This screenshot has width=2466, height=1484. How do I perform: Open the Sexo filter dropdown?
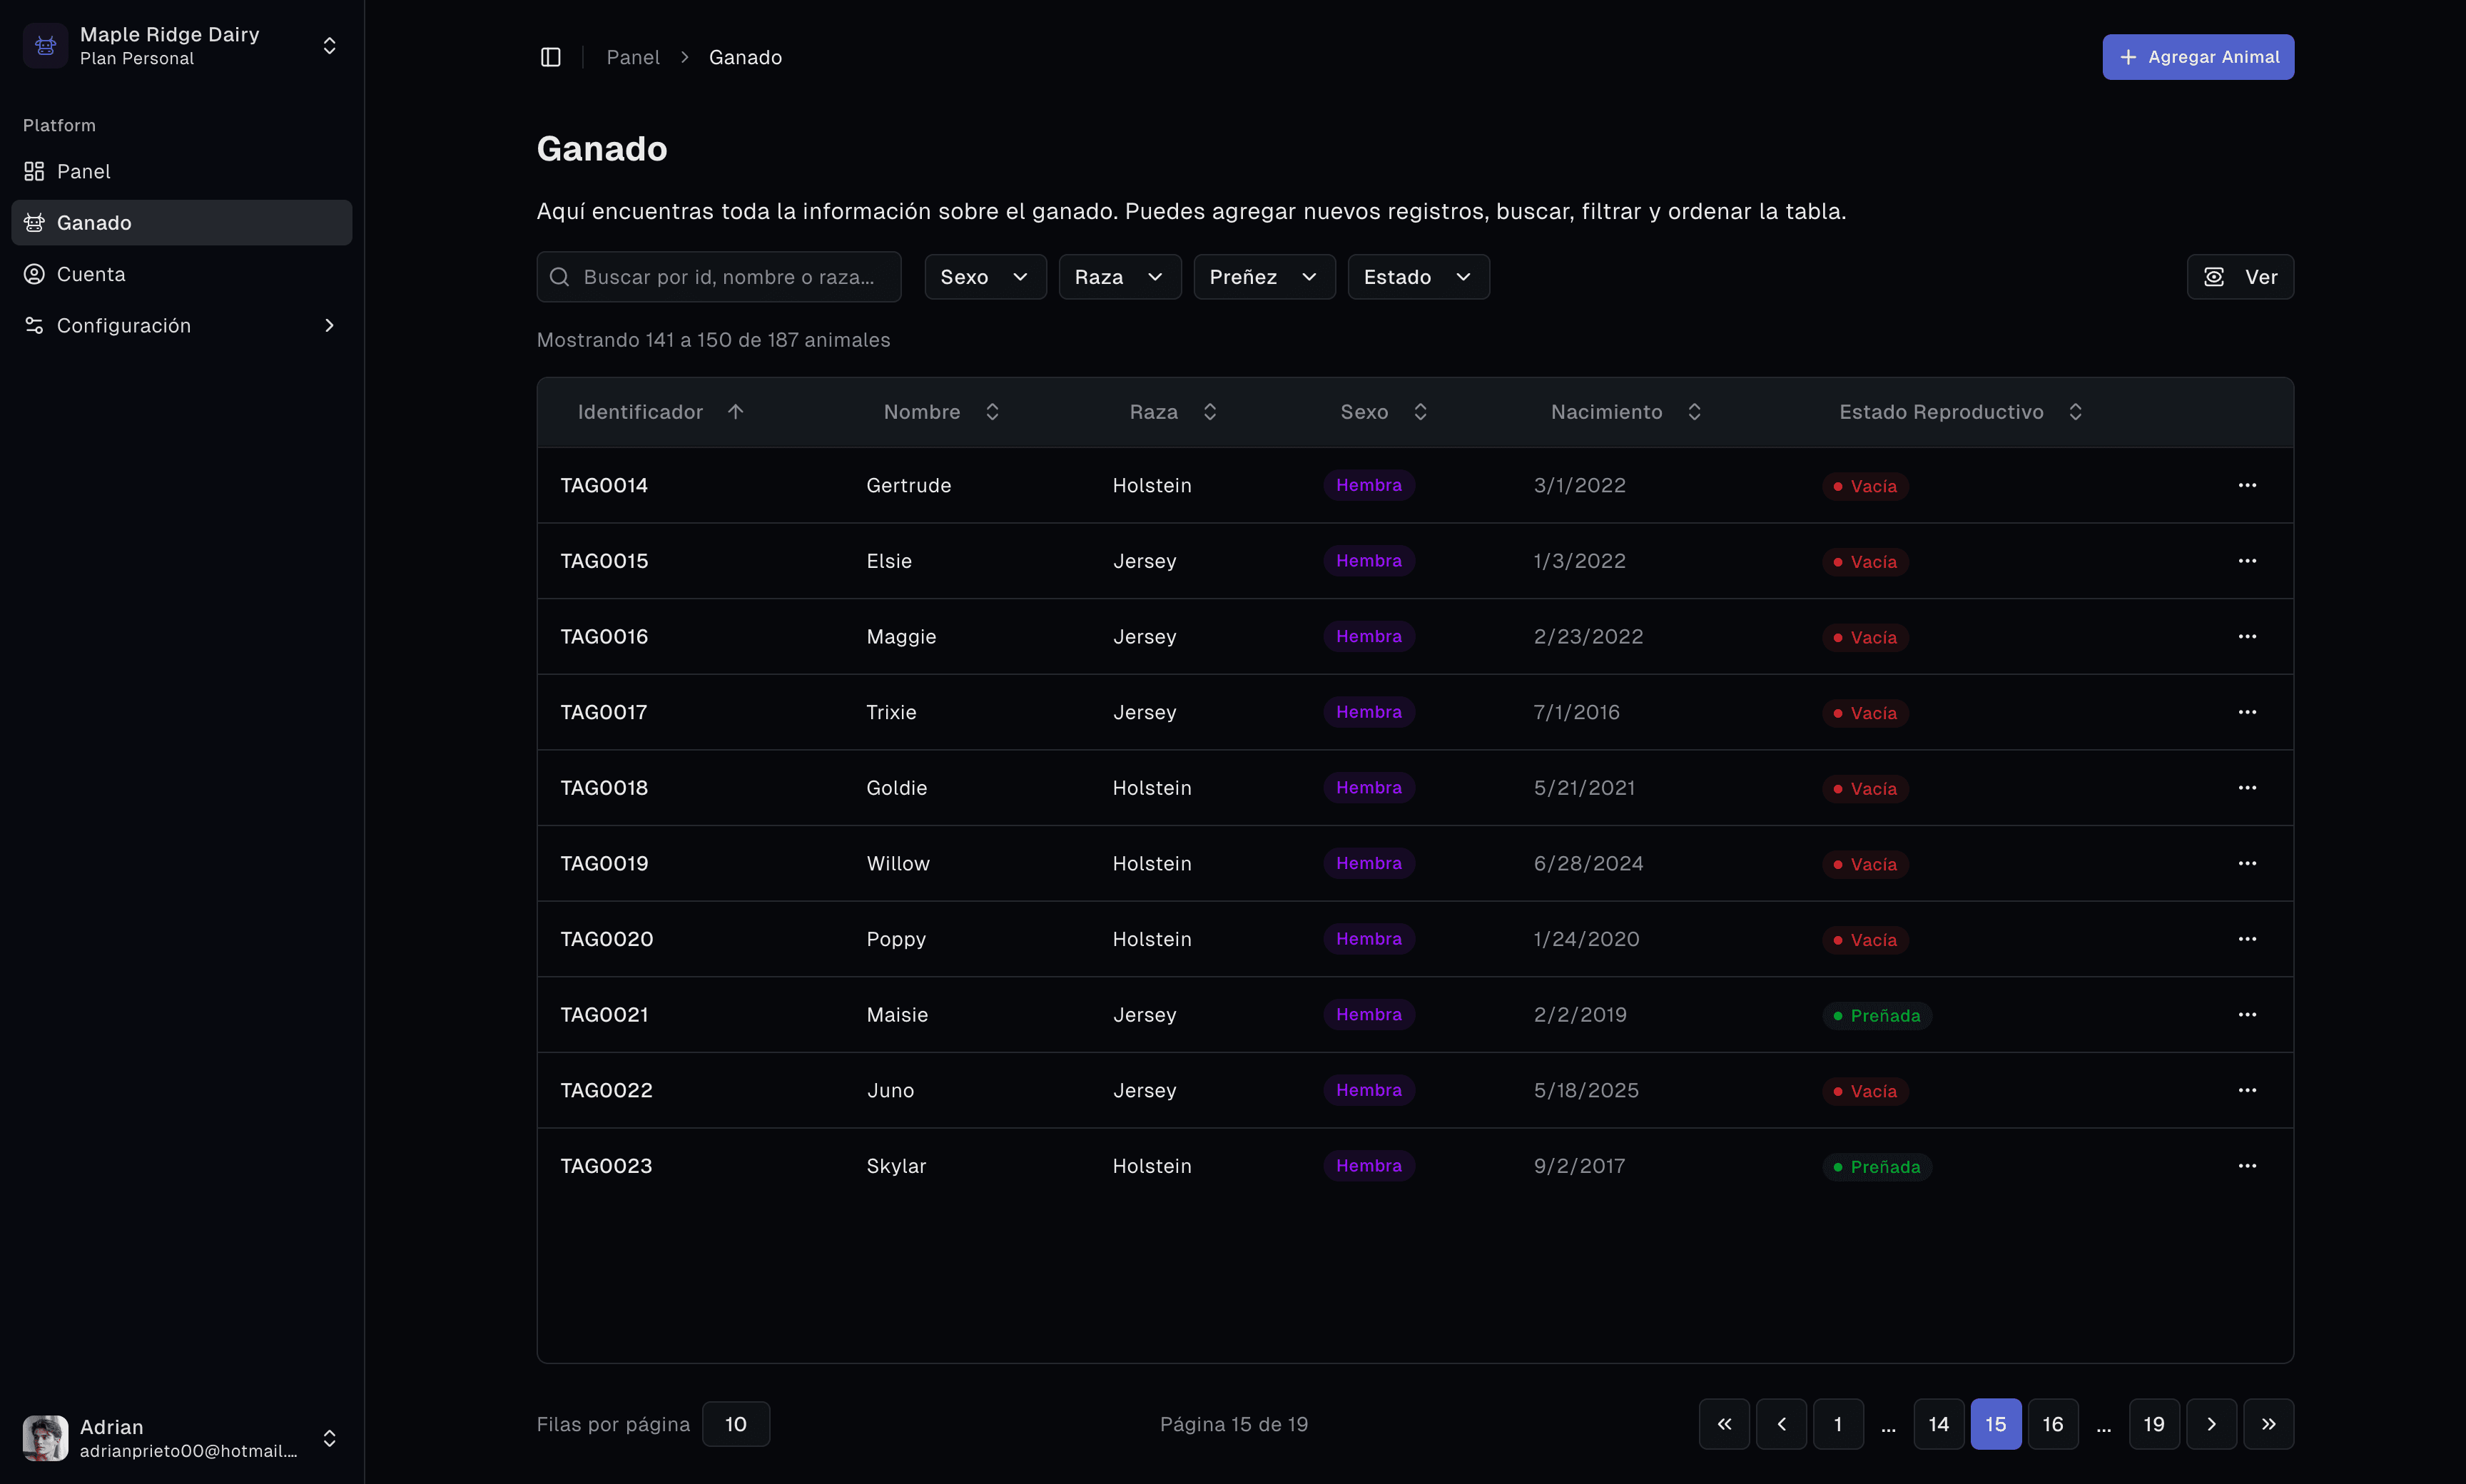point(984,276)
